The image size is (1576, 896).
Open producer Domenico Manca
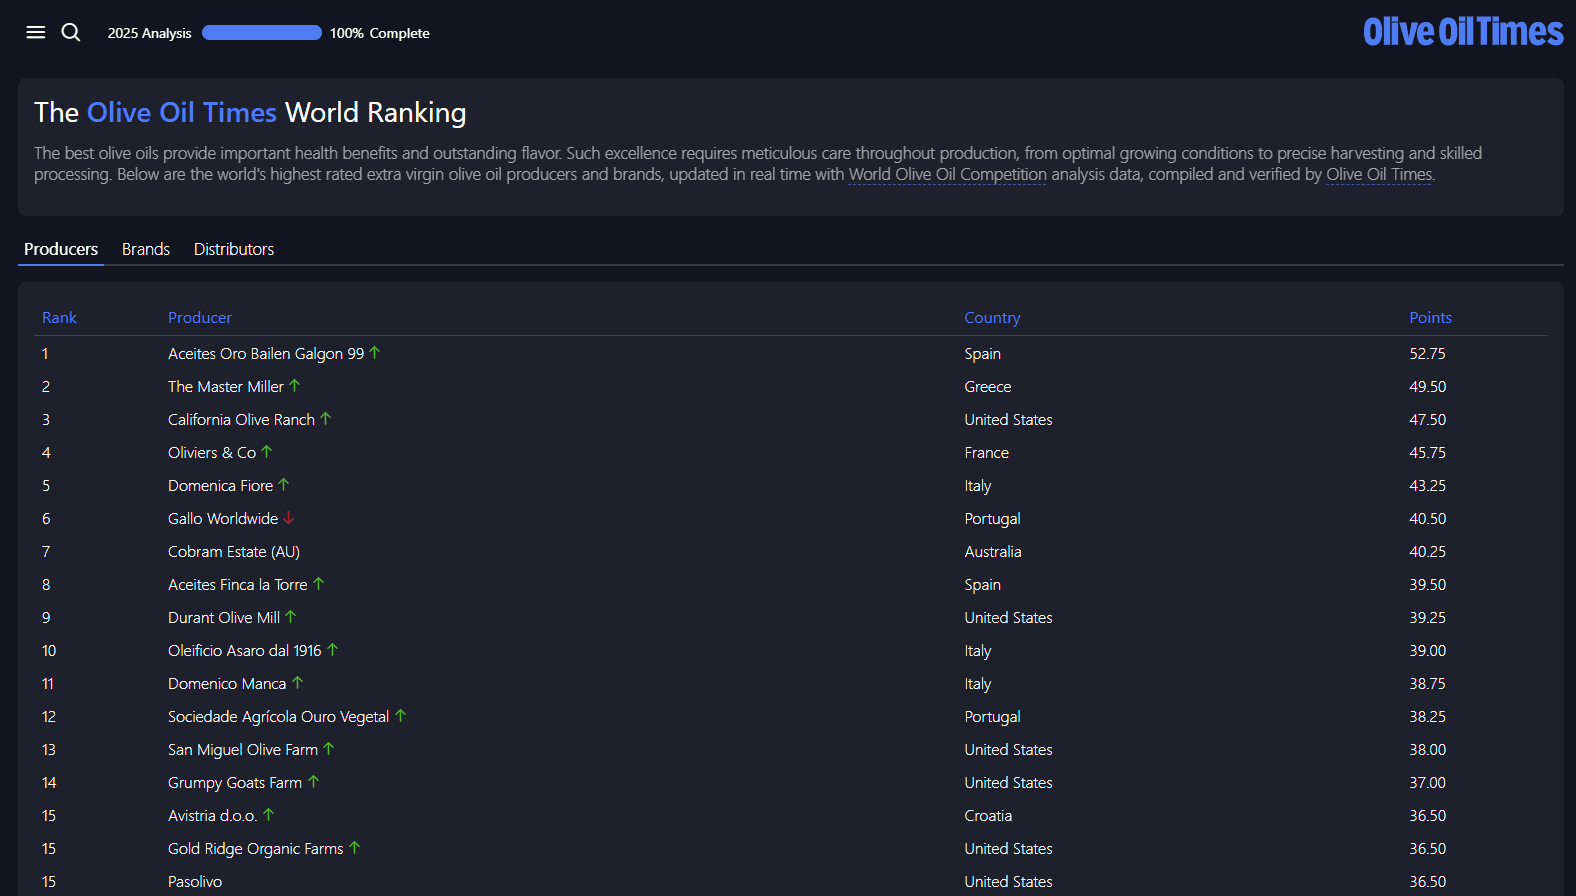click(x=227, y=684)
